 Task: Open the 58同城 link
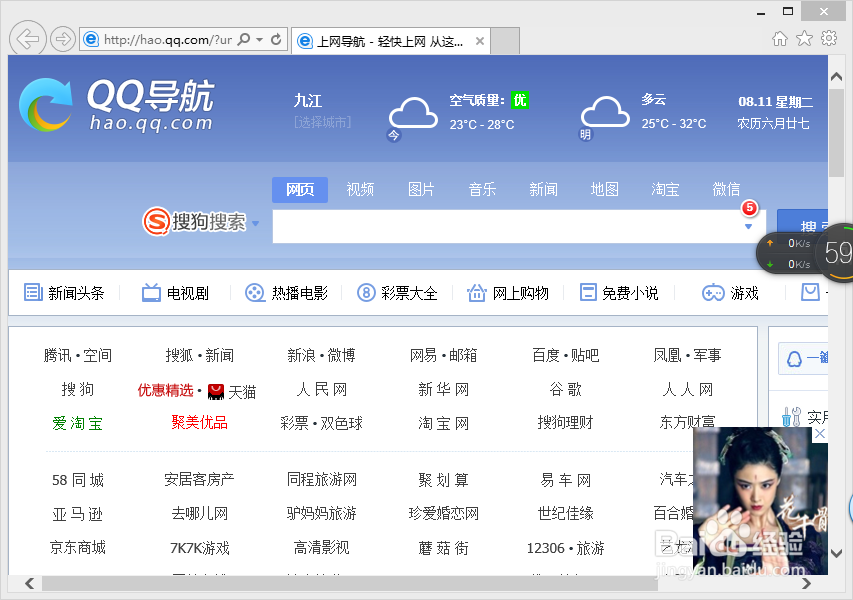coord(78,480)
